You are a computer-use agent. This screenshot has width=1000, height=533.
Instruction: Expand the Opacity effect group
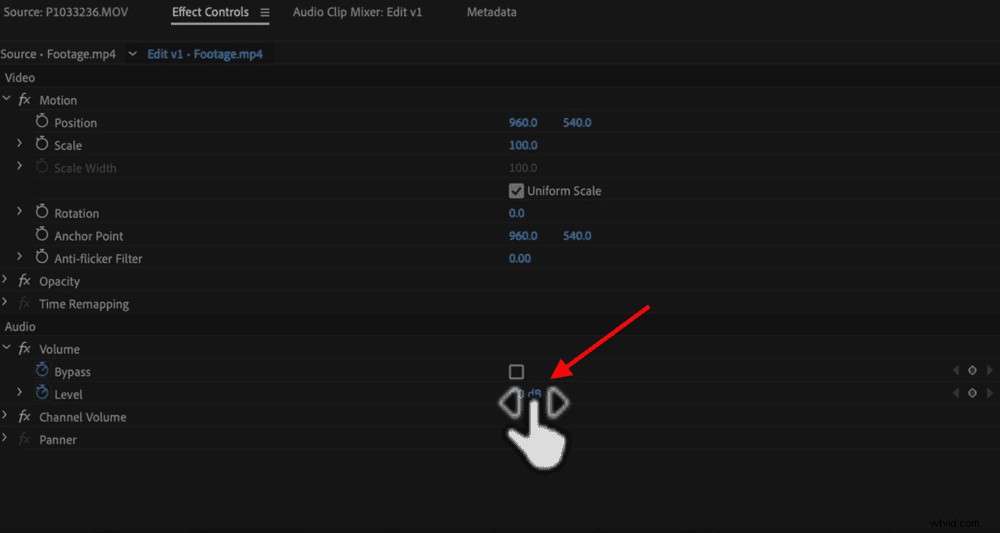click(x=6, y=280)
